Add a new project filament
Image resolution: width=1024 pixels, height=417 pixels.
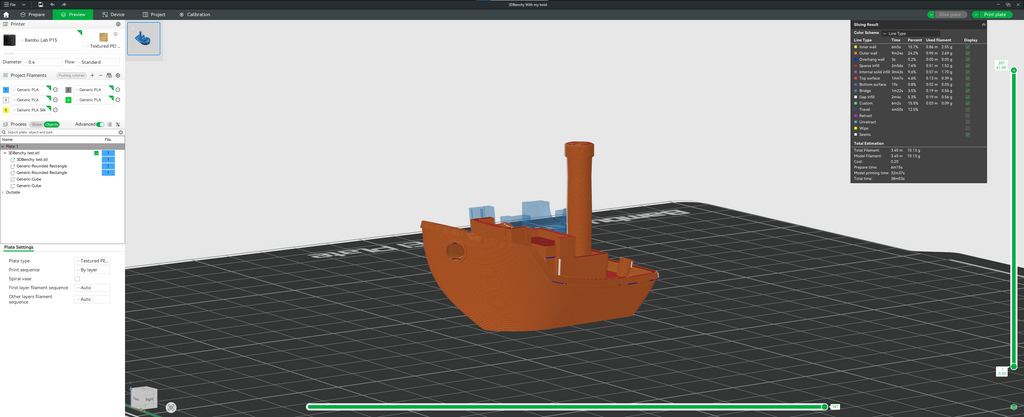[92, 76]
